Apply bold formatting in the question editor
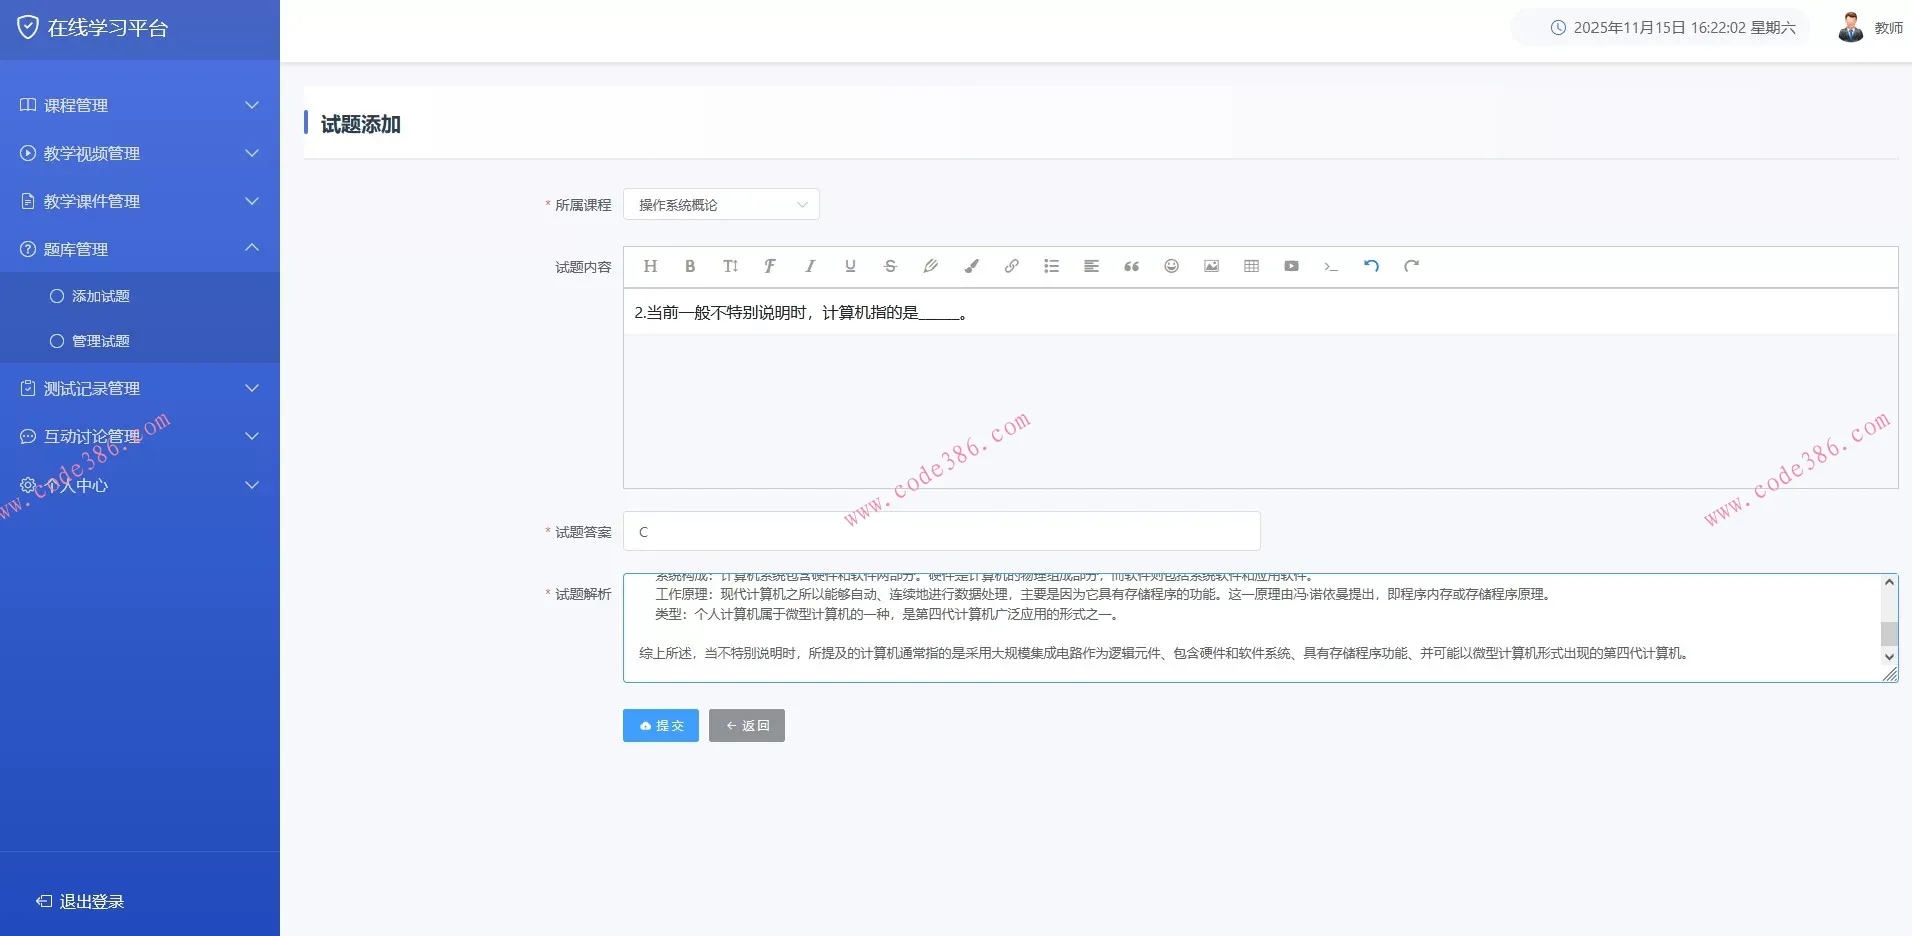 pos(688,266)
